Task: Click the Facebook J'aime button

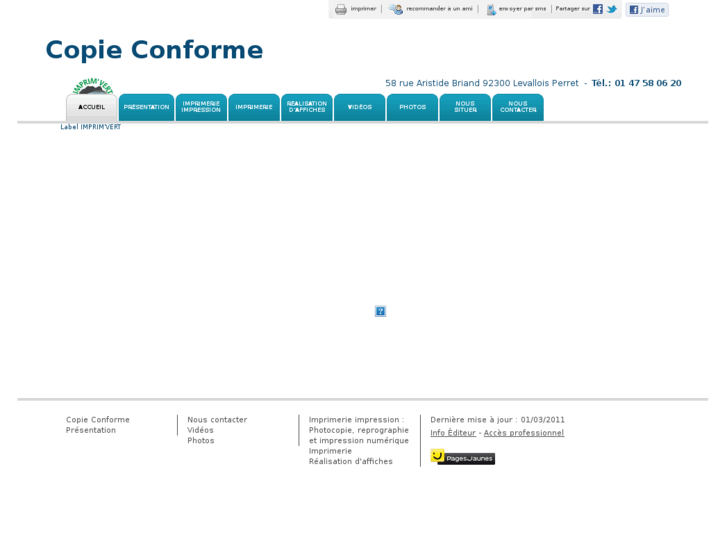Action: [647, 10]
